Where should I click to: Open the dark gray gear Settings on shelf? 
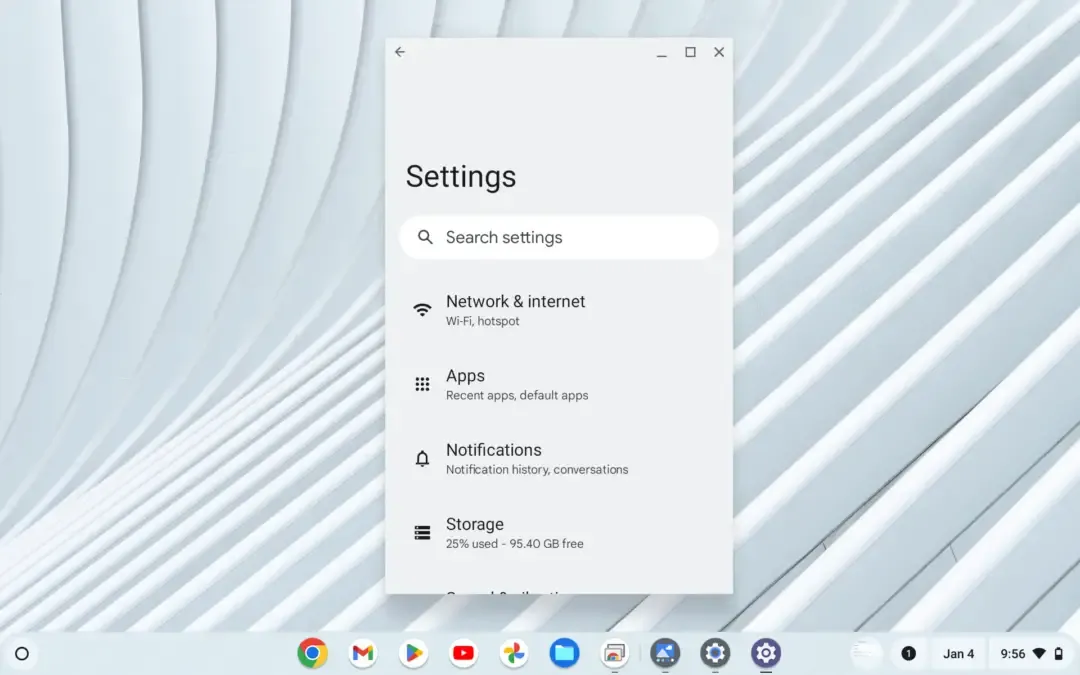[715, 653]
